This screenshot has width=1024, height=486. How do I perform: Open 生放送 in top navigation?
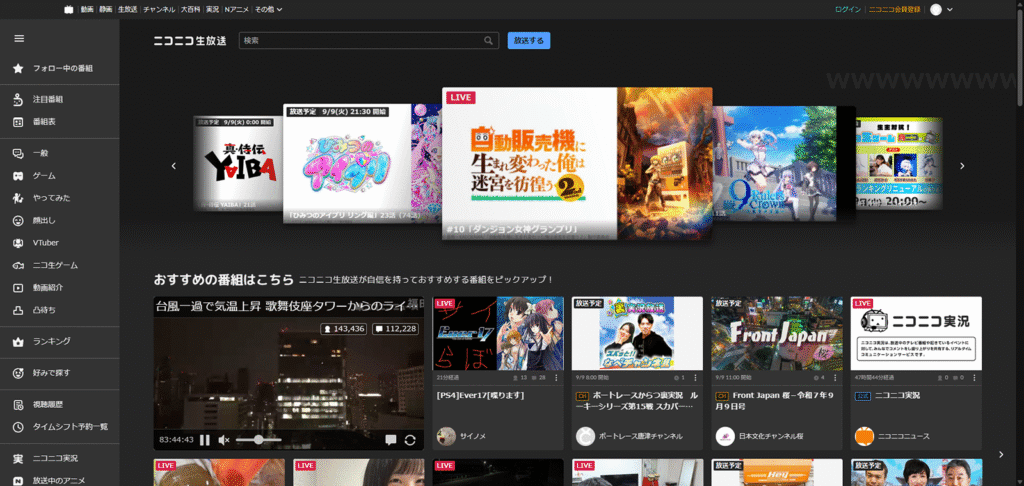(127, 9)
